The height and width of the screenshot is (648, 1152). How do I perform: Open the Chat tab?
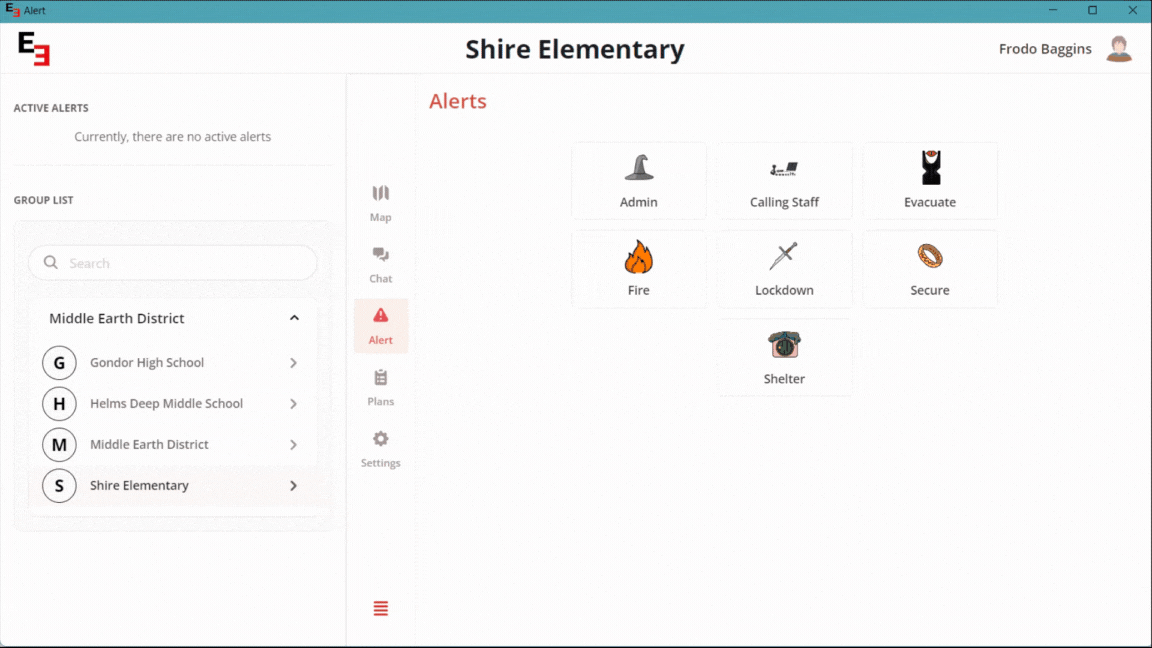[381, 265]
